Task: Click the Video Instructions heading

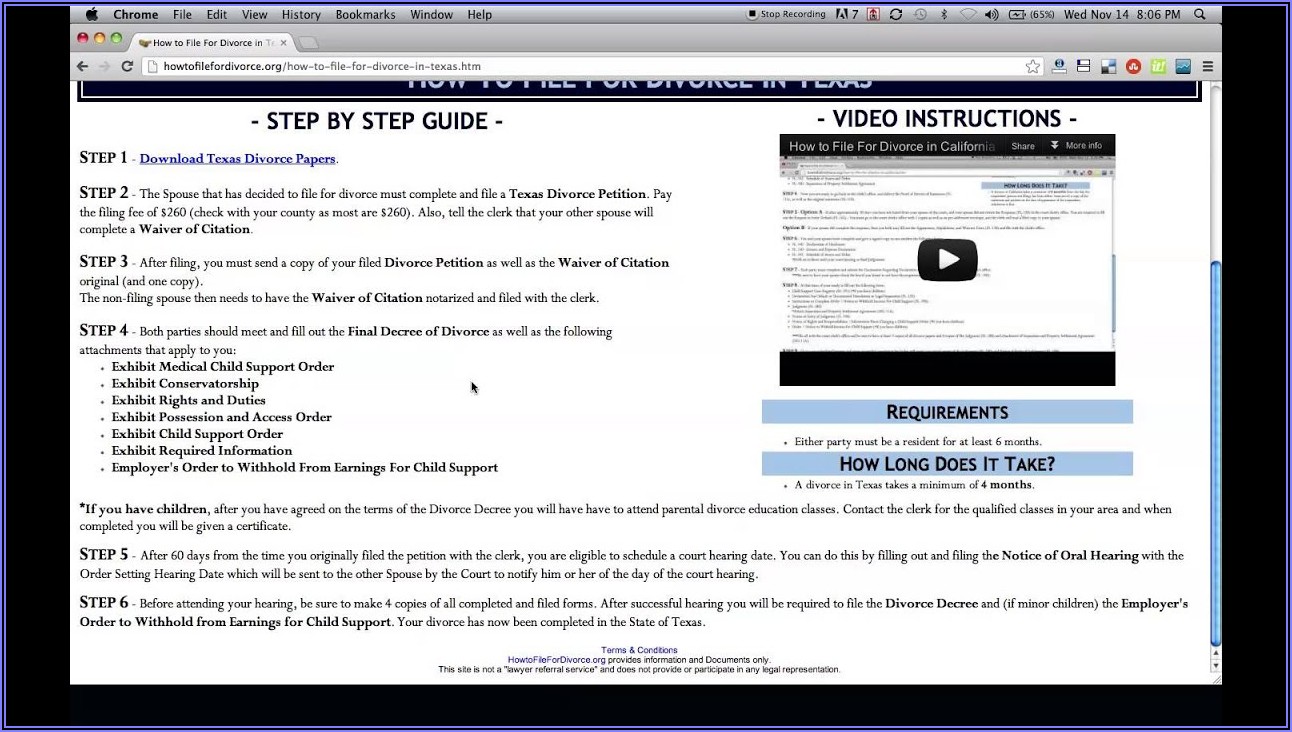Action: pyautogui.click(x=946, y=119)
